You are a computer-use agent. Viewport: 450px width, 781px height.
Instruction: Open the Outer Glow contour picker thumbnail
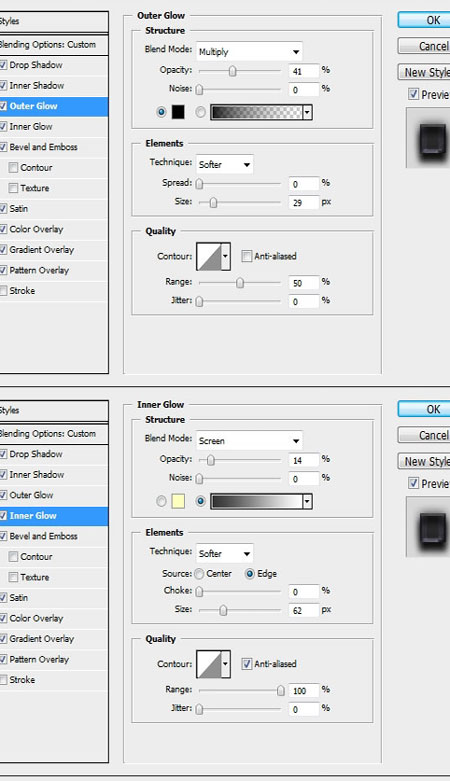(209, 257)
